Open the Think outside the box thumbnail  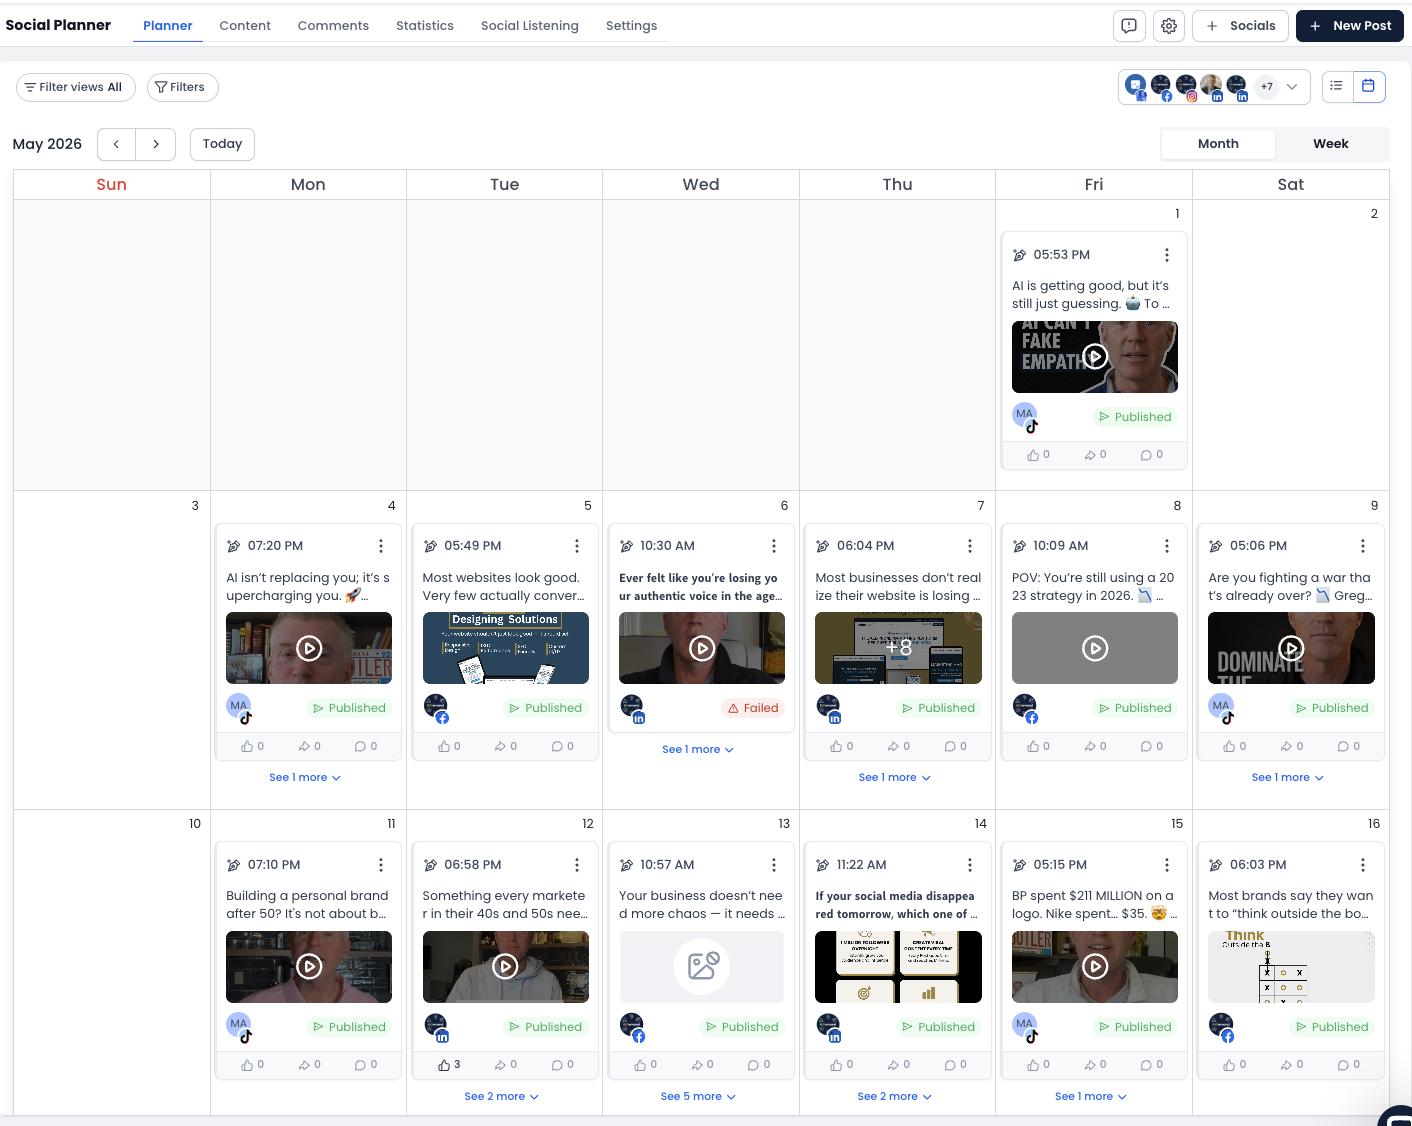pos(1291,967)
